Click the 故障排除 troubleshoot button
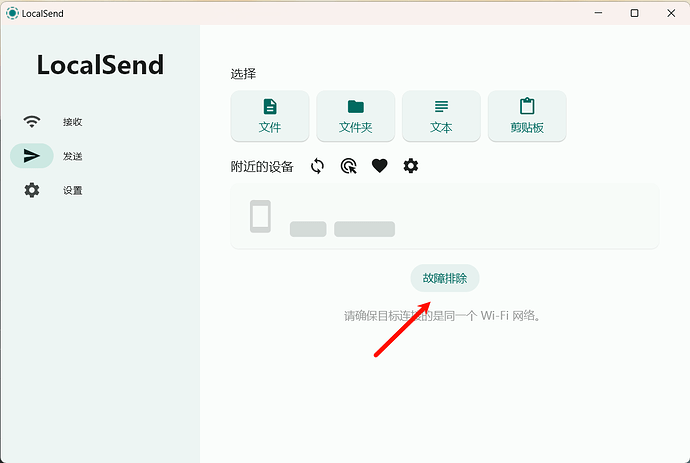The height and width of the screenshot is (463, 690). pyautogui.click(x=445, y=278)
